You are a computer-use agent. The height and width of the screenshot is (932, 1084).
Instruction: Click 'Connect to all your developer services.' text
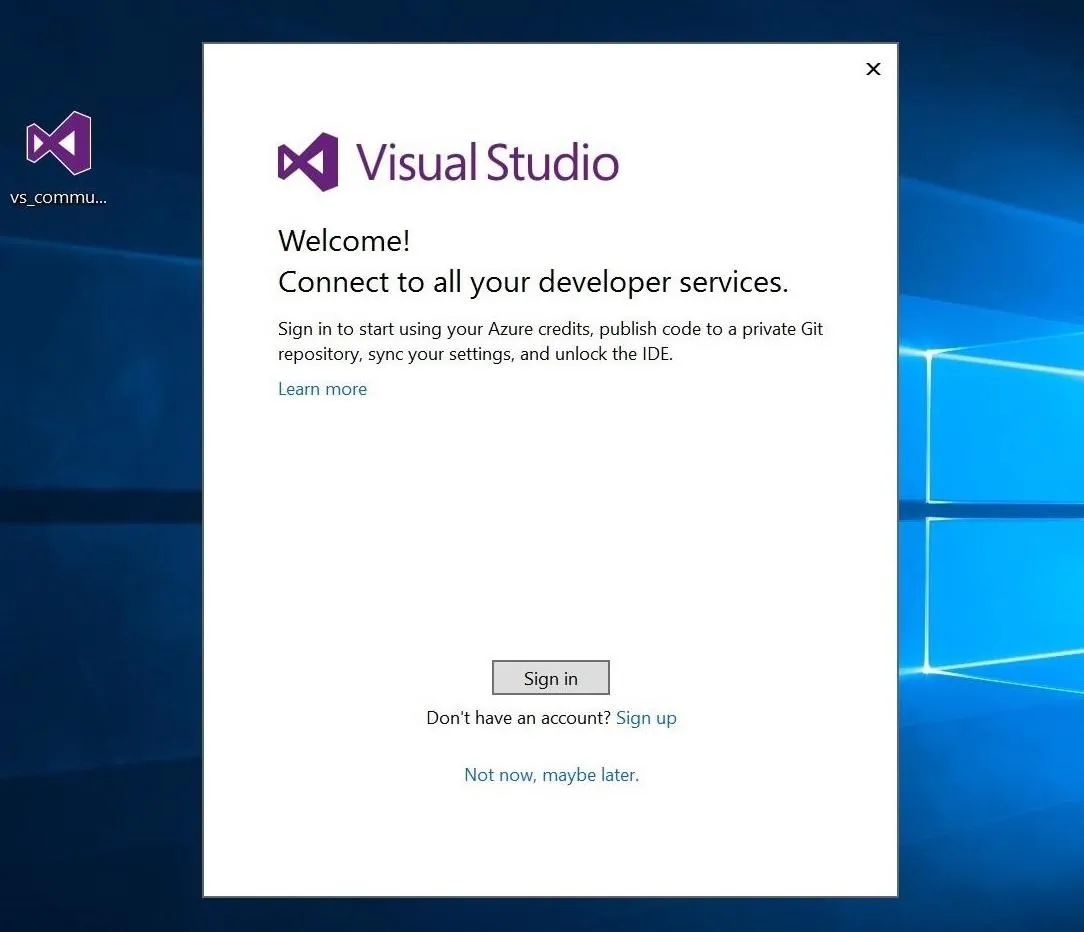(533, 282)
